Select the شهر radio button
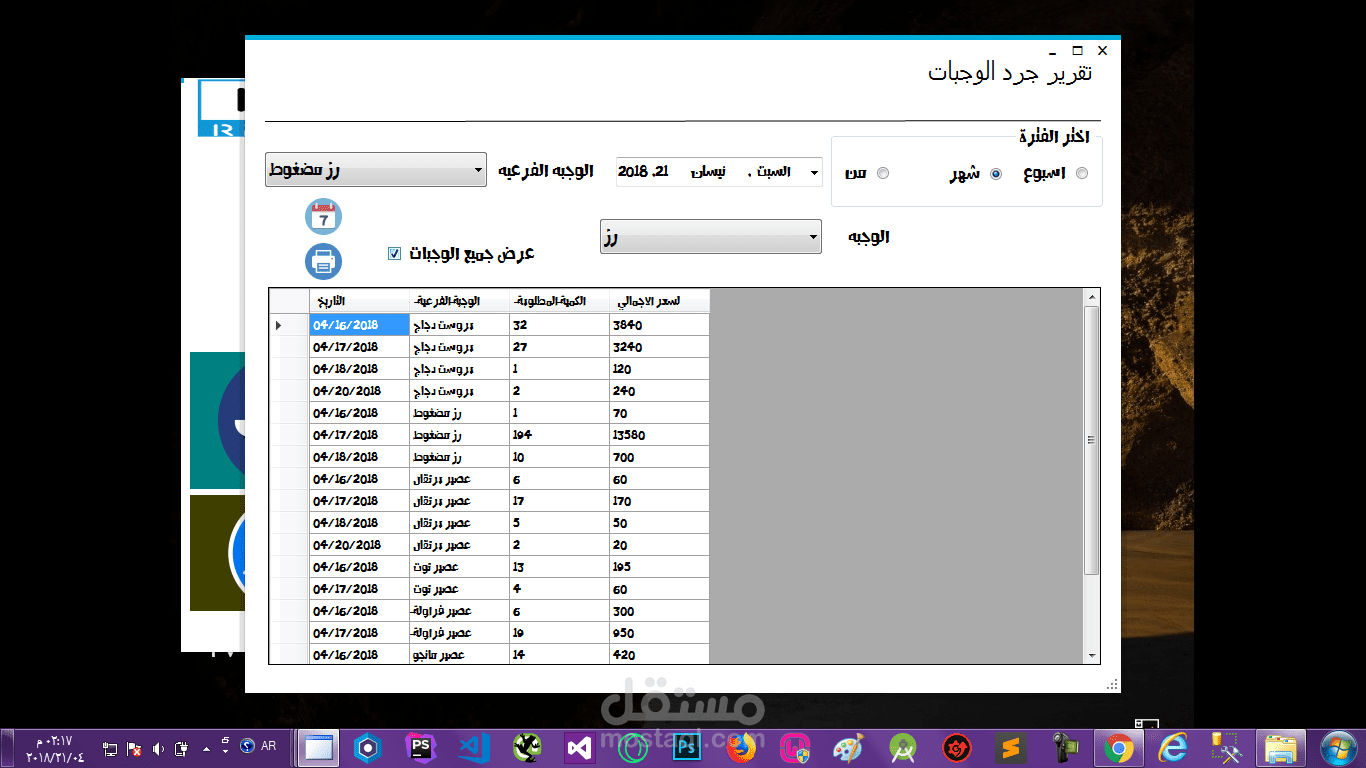The height and width of the screenshot is (768, 1366). coord(995,173)
